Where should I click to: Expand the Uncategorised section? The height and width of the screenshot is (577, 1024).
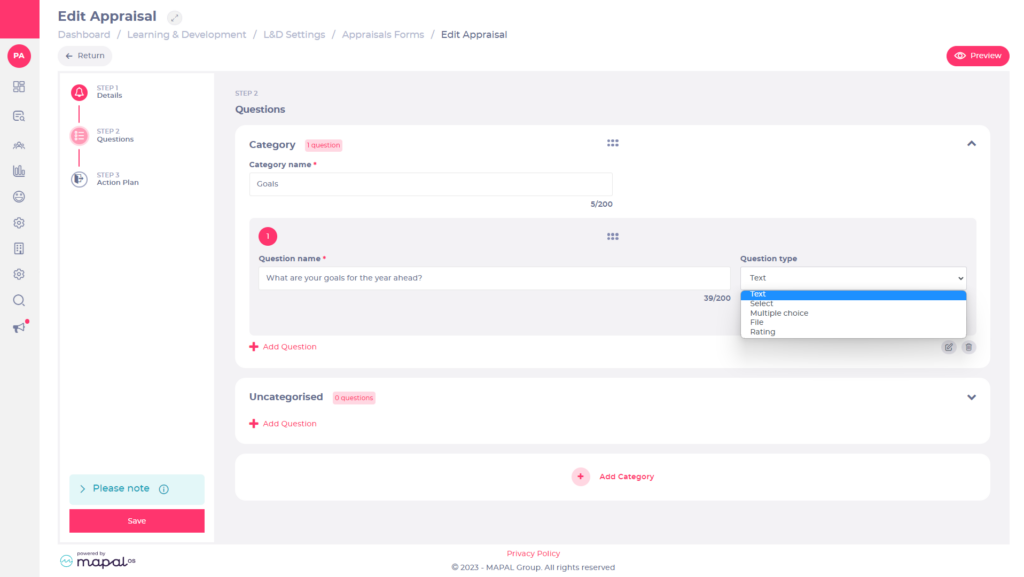point(970,397)
